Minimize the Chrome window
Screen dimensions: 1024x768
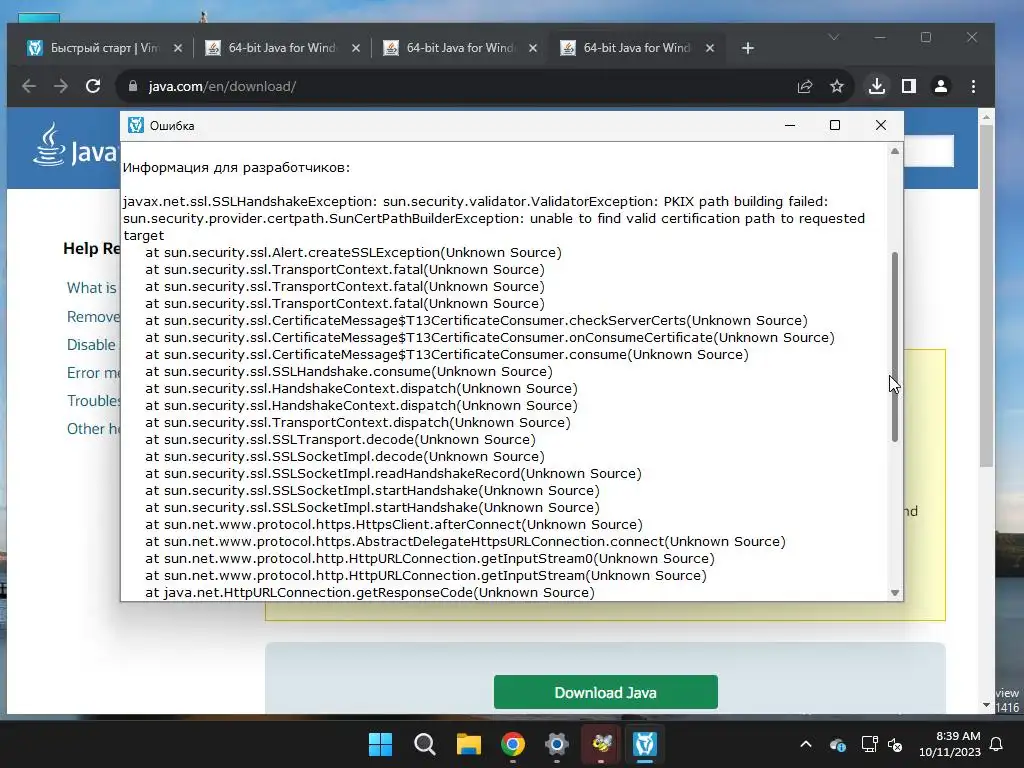pos(880,37)
